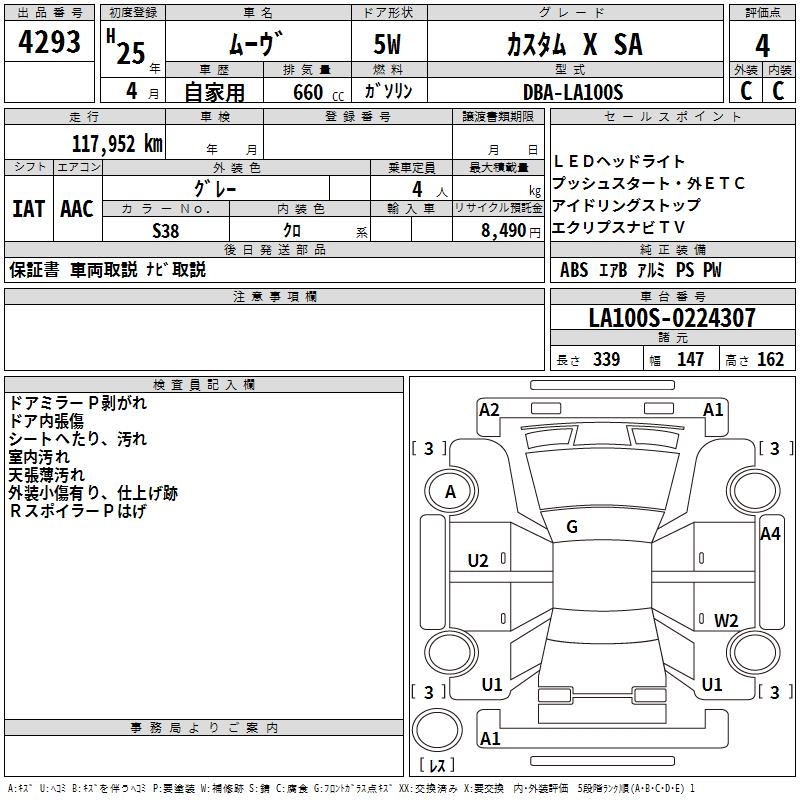Viewport: 800px width, 800px height.
Task: Click the LEDヘッドライト sales point
Action: [x=619, y=161]
